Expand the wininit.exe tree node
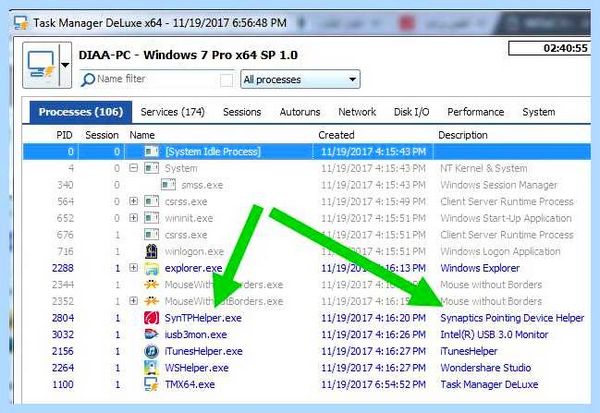600x413 pixels. click(x=133, y=217)
